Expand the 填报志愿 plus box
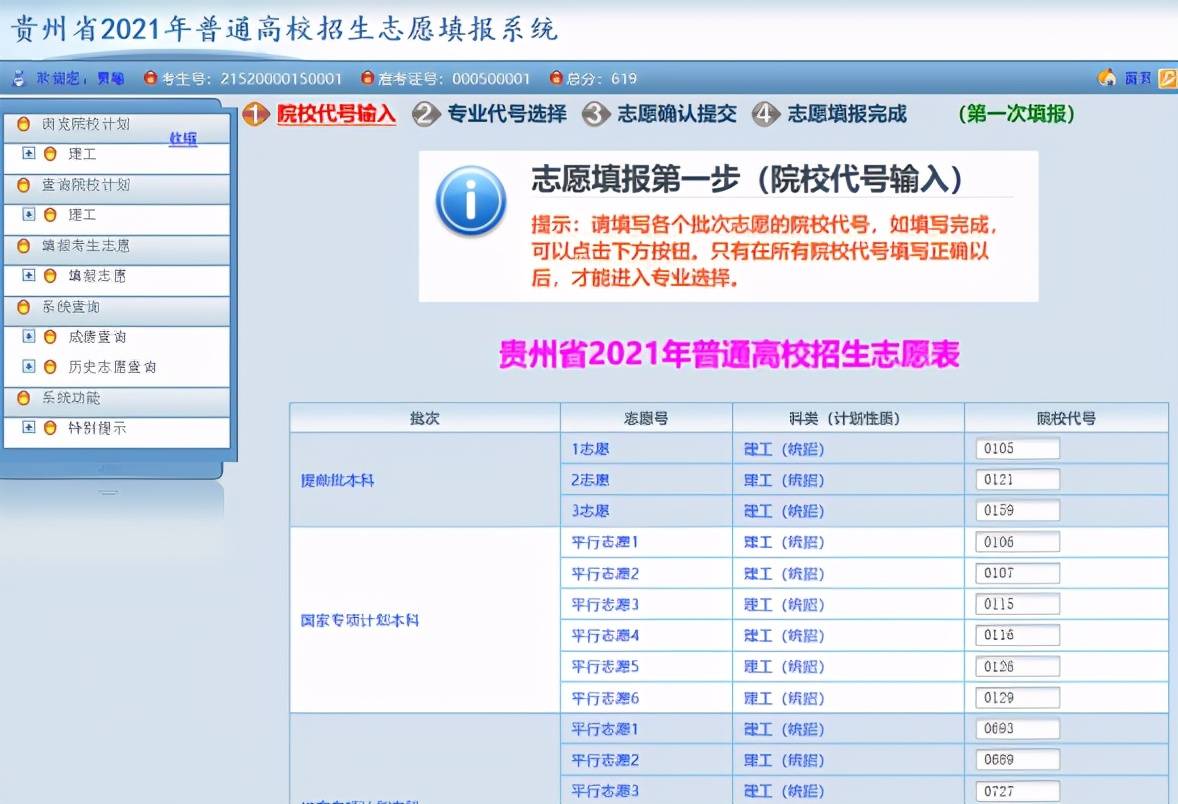 click(29, 276)
